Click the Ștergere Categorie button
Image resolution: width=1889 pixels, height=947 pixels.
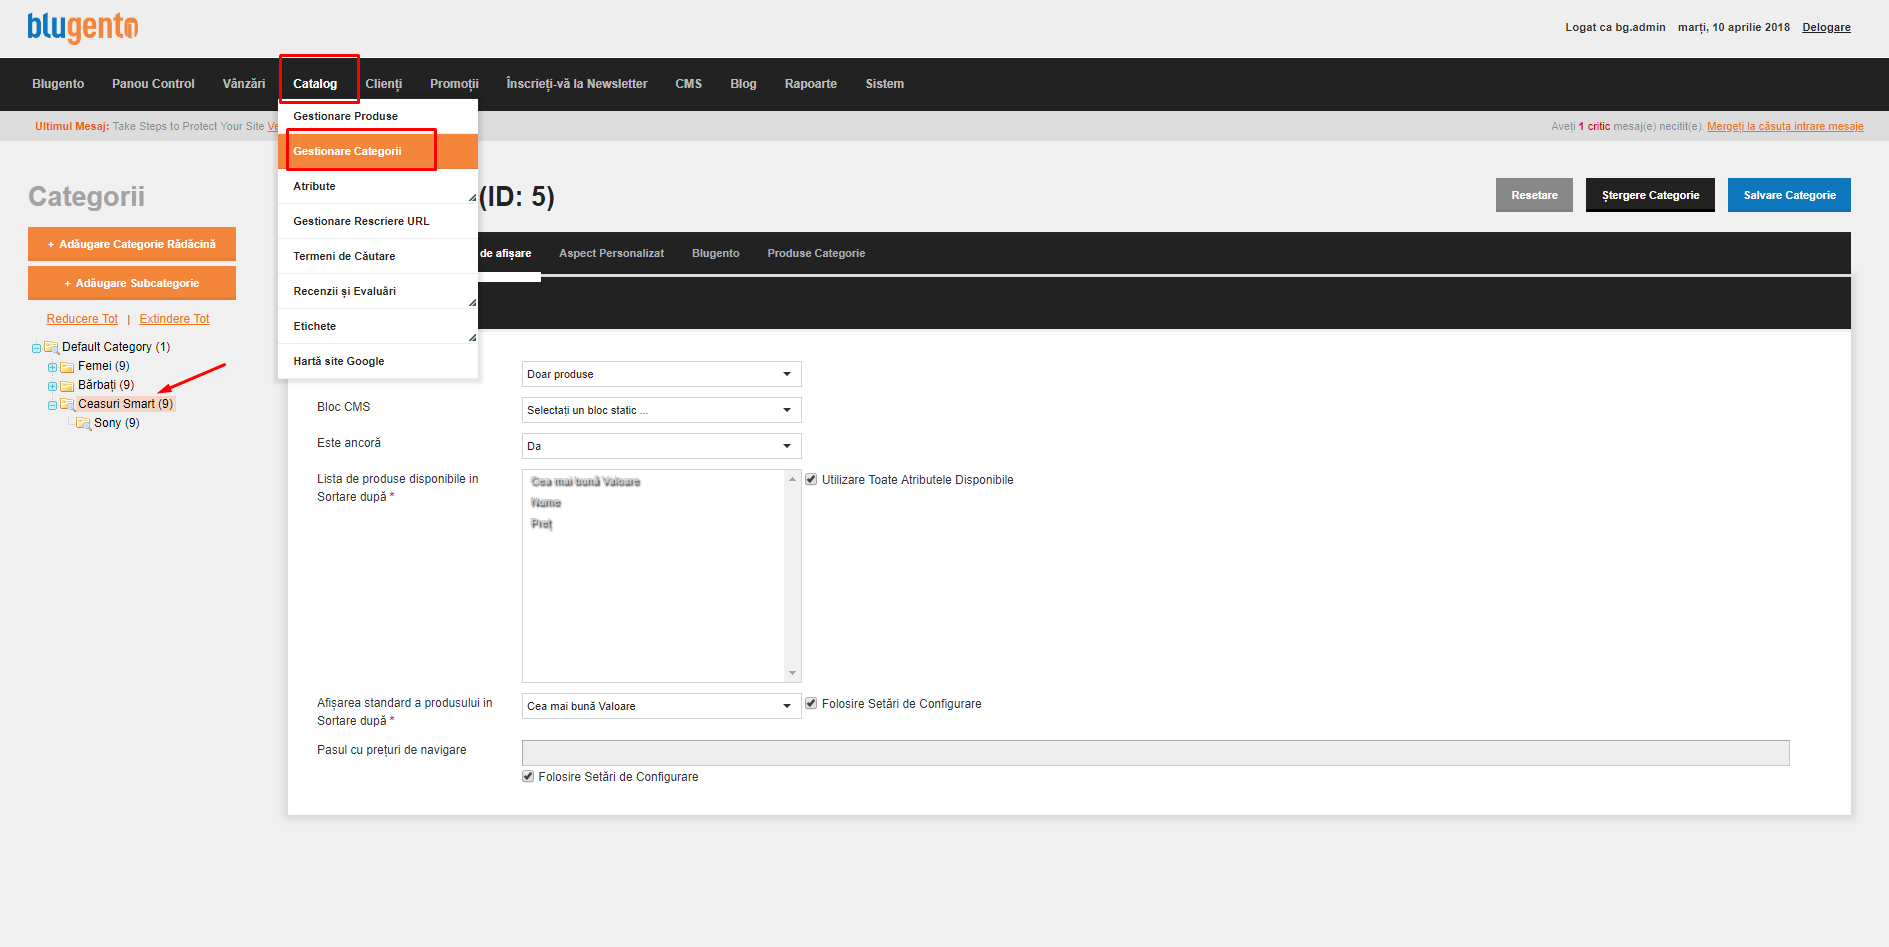pyautogui.click(x=1650, y=195)
